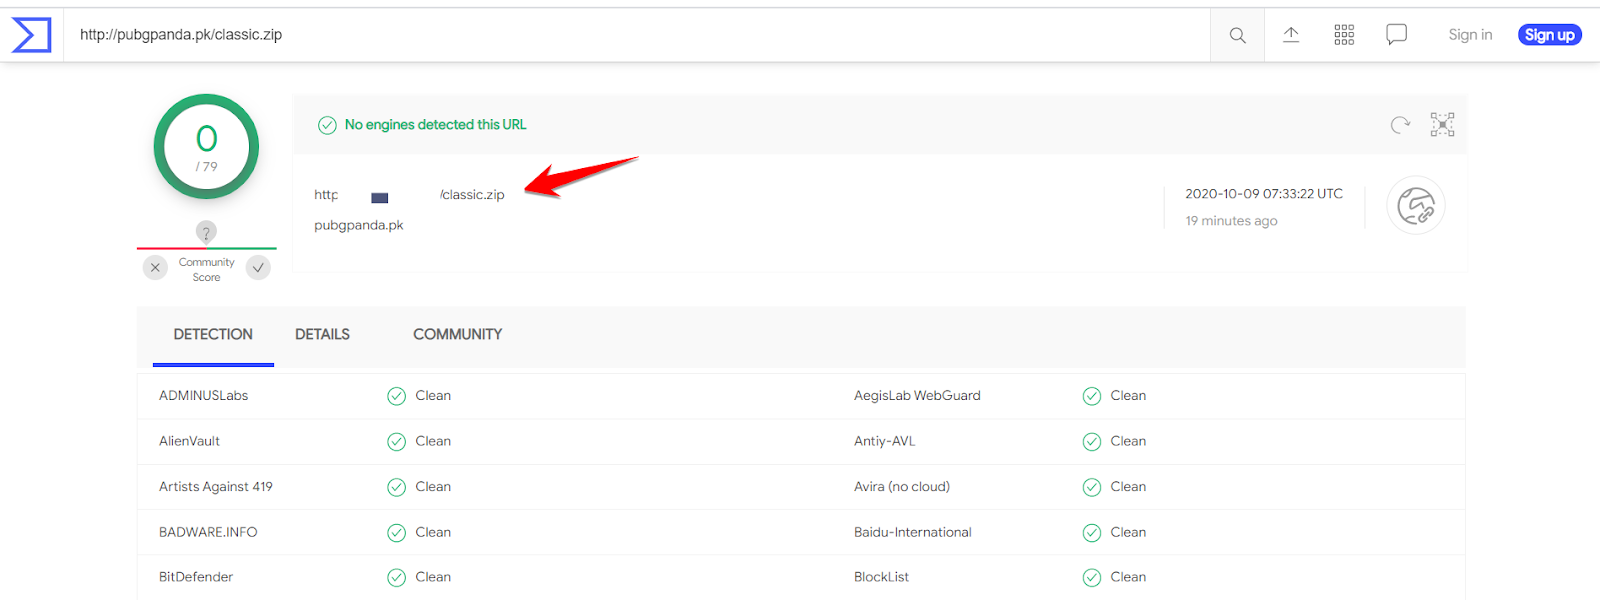
Task: Click the AlienVault engine name
Action: tap(189, 441)
